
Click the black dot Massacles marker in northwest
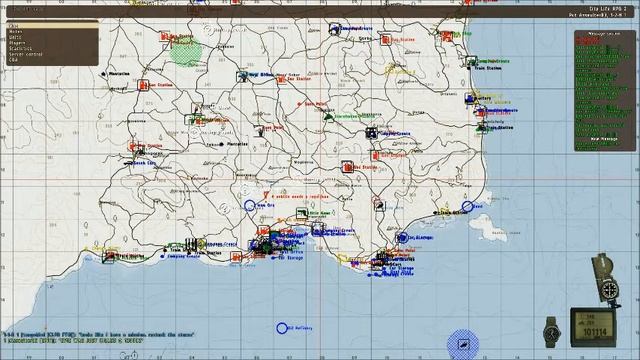[103, 74]
